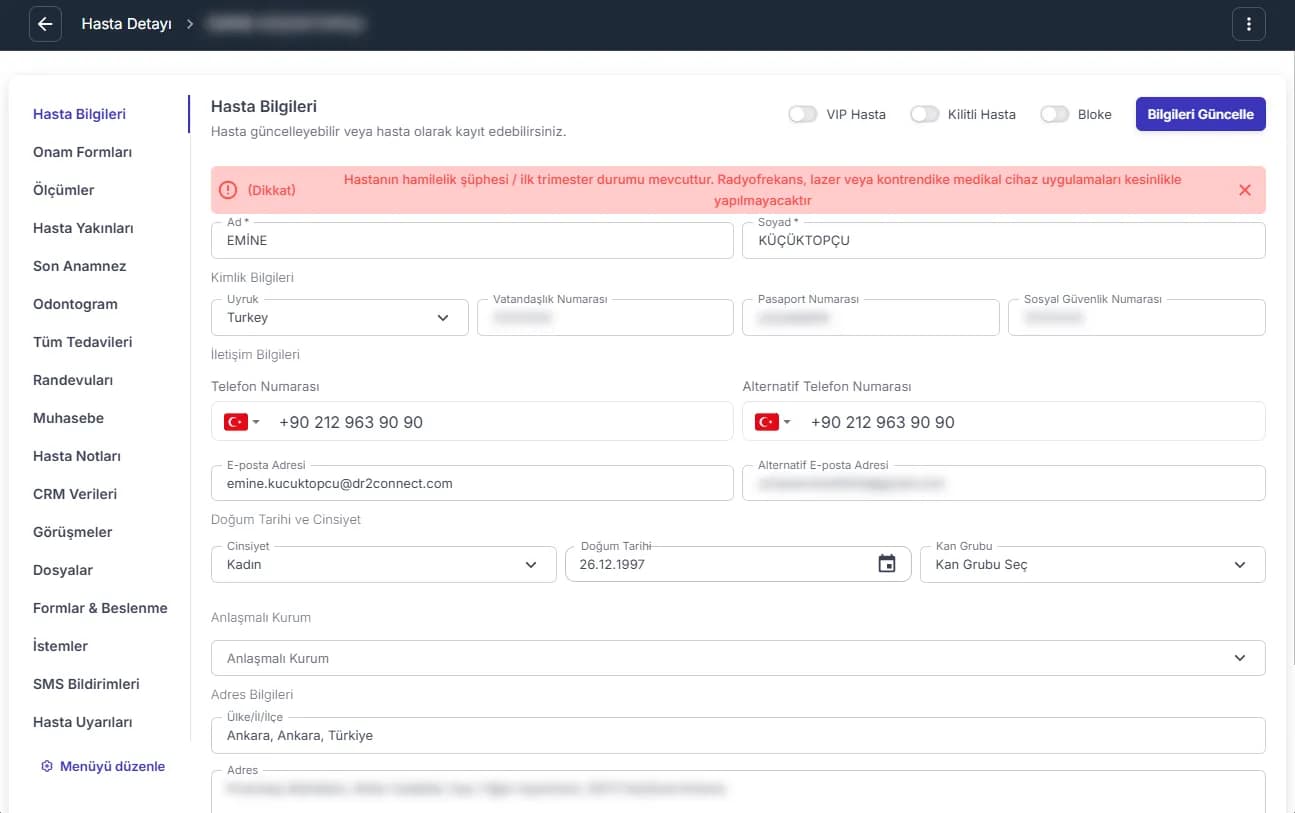Click the Hasta Detayı breadcrumb
Screen dimensions: 1295x813
(x=126, y=24)
